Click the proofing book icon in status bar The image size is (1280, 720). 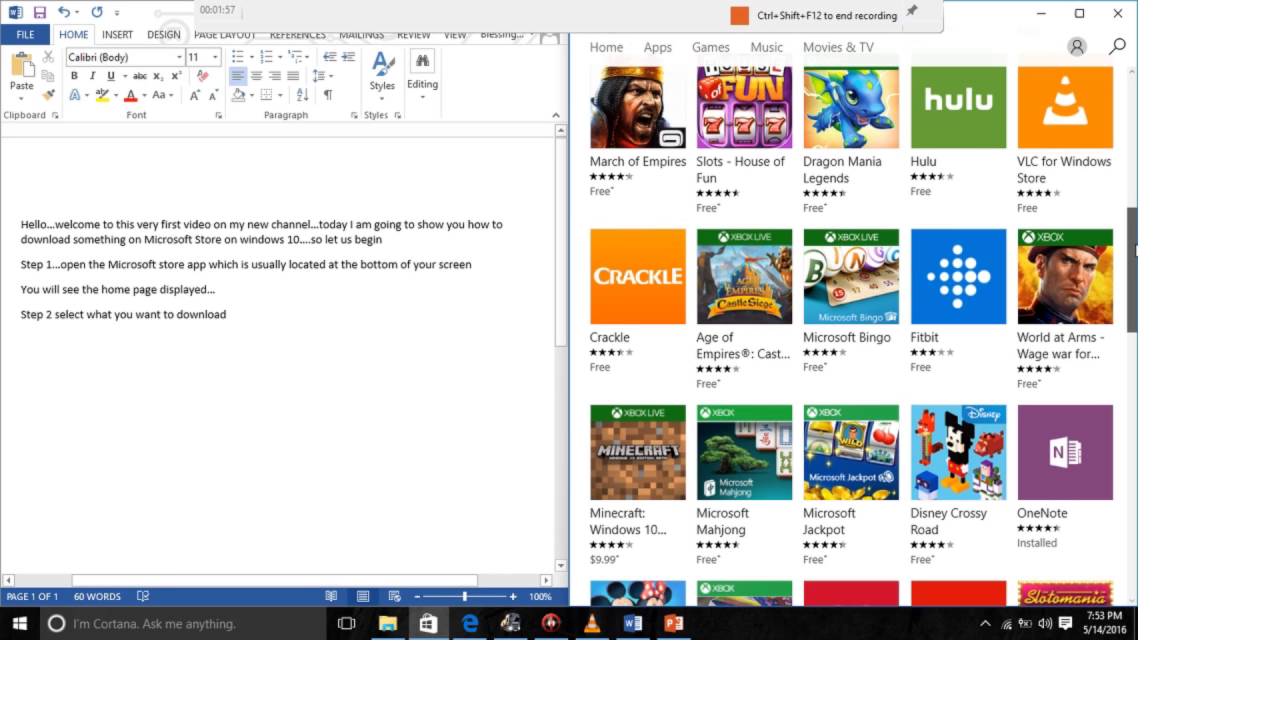click(x=143, y=596)
